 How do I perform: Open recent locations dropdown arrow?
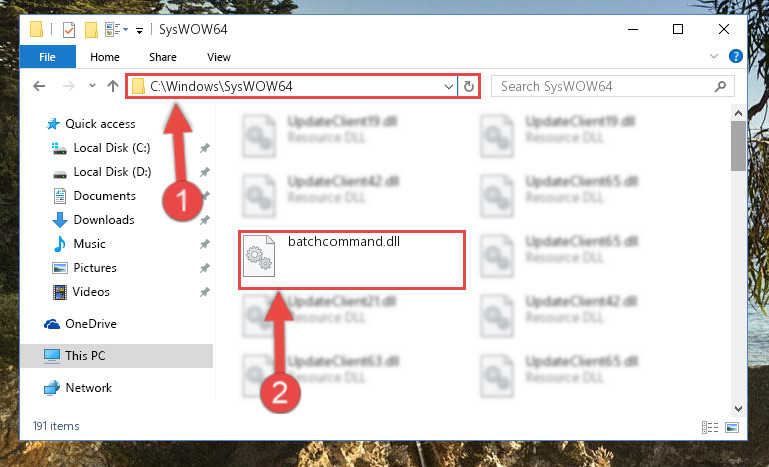(92, 86)
